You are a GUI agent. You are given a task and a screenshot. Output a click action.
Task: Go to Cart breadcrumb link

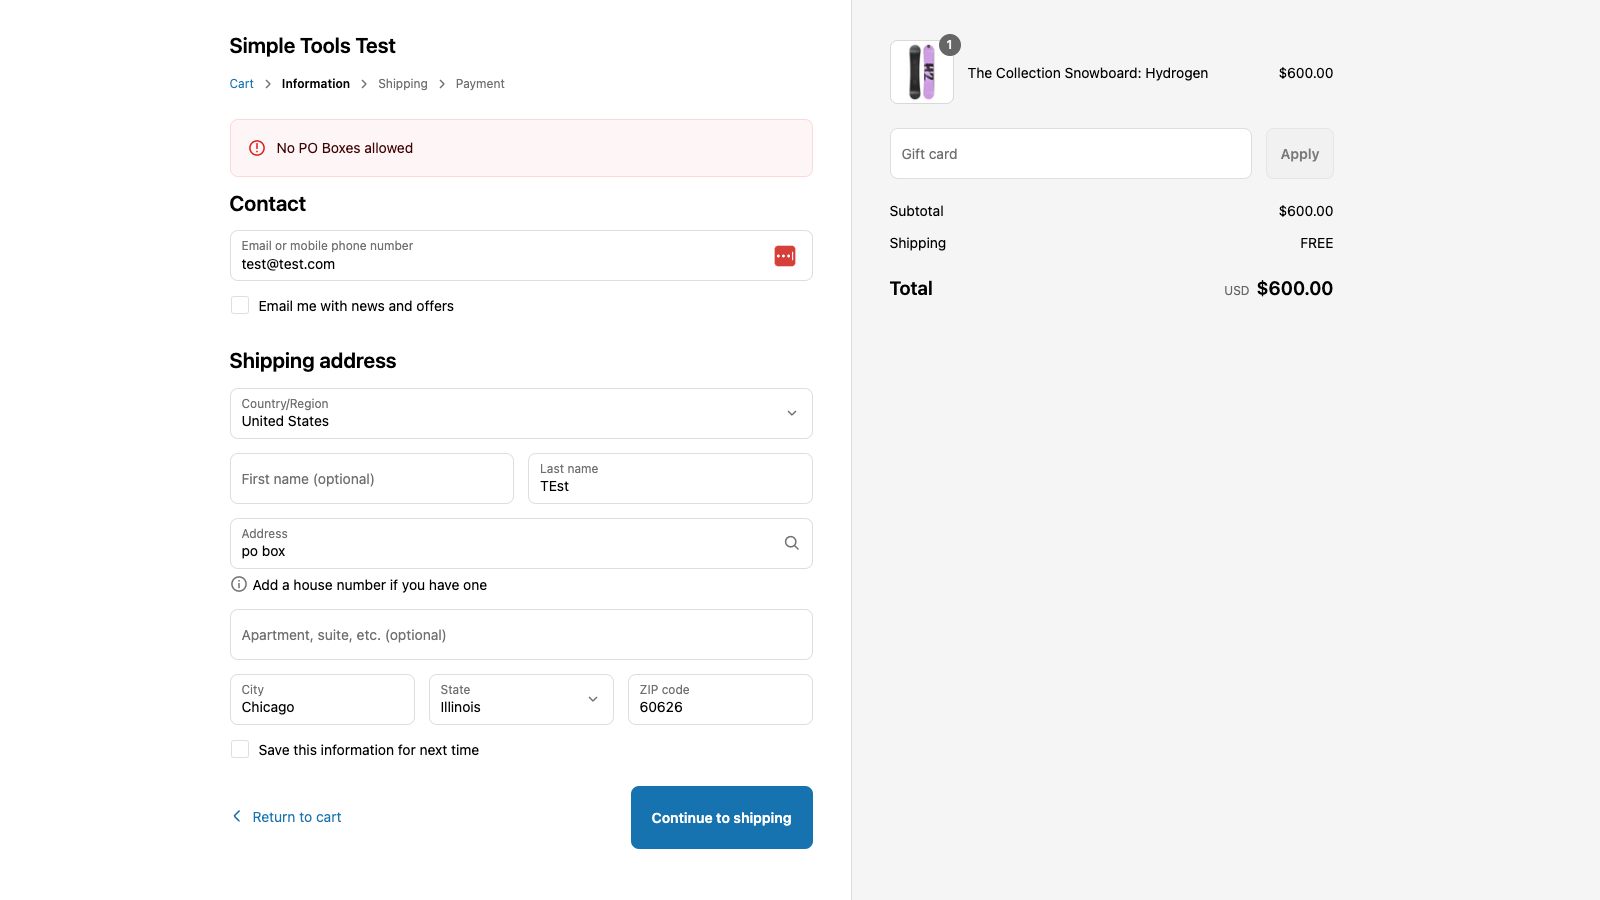[x=241, y=84]
